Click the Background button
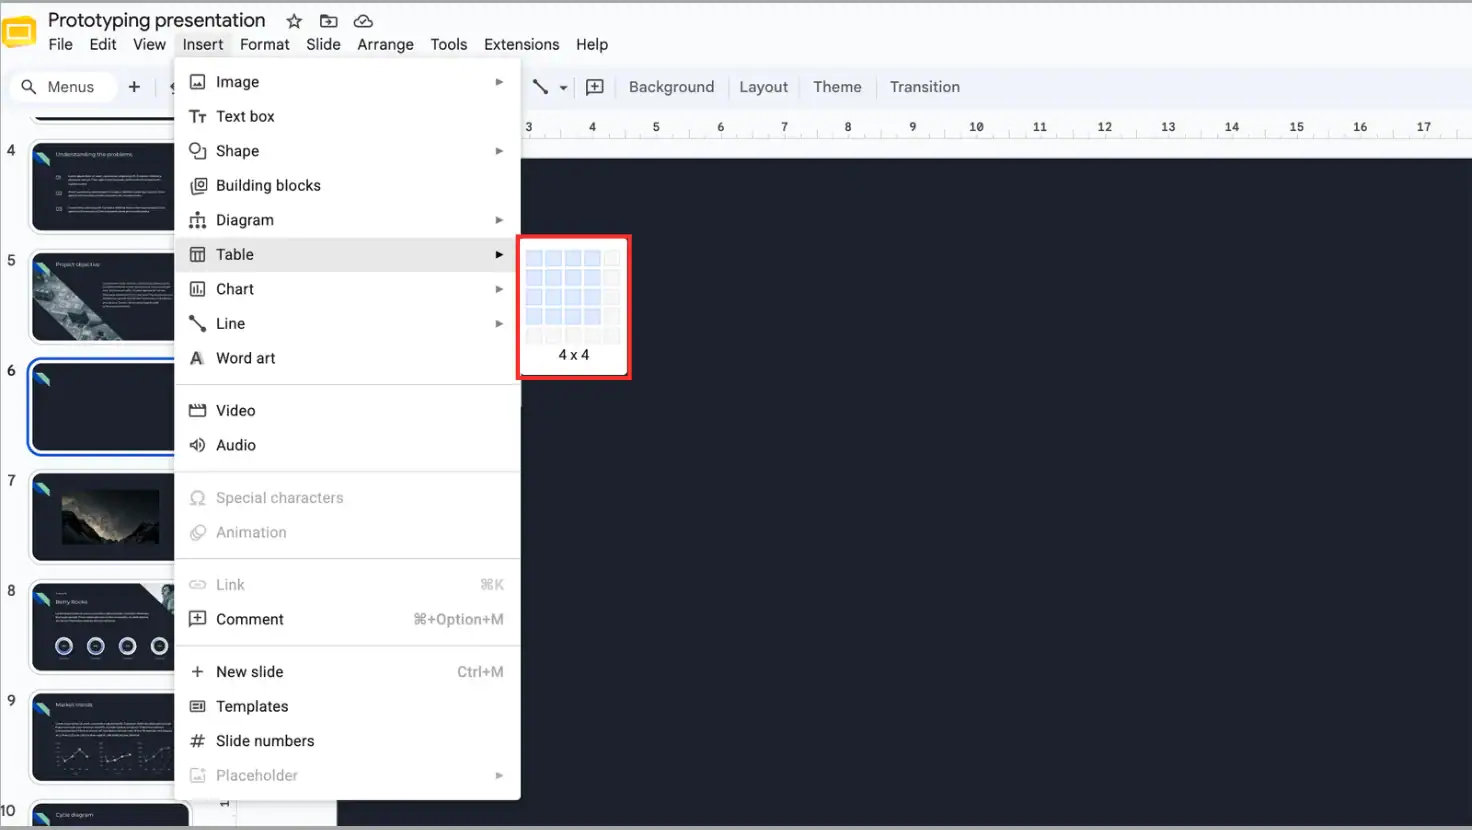The height and width of the screenshot is (830, 1472). tap(671, 87)
